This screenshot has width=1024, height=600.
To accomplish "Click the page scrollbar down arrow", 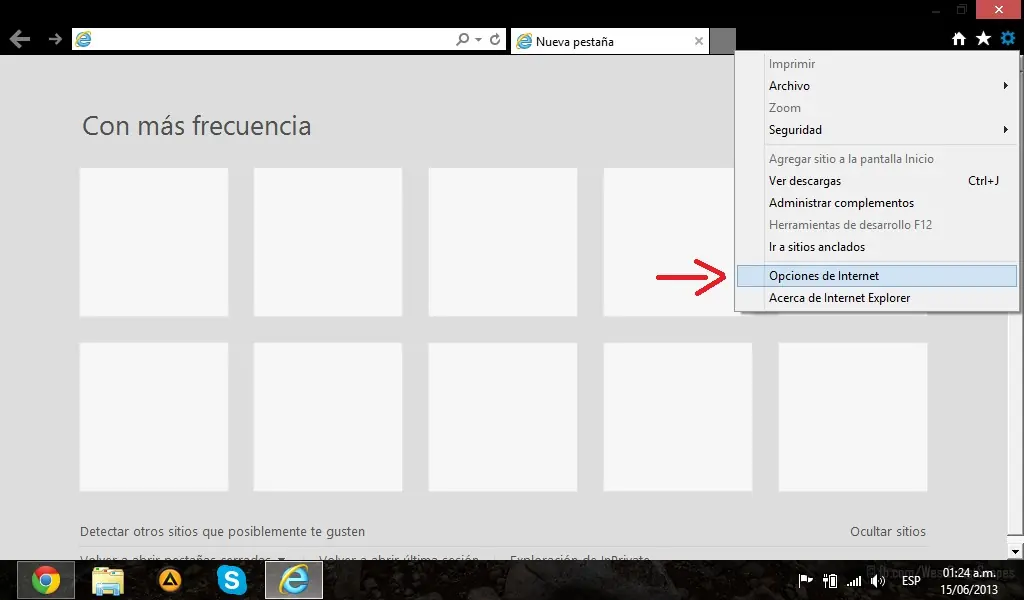I will coord(1016,551).
